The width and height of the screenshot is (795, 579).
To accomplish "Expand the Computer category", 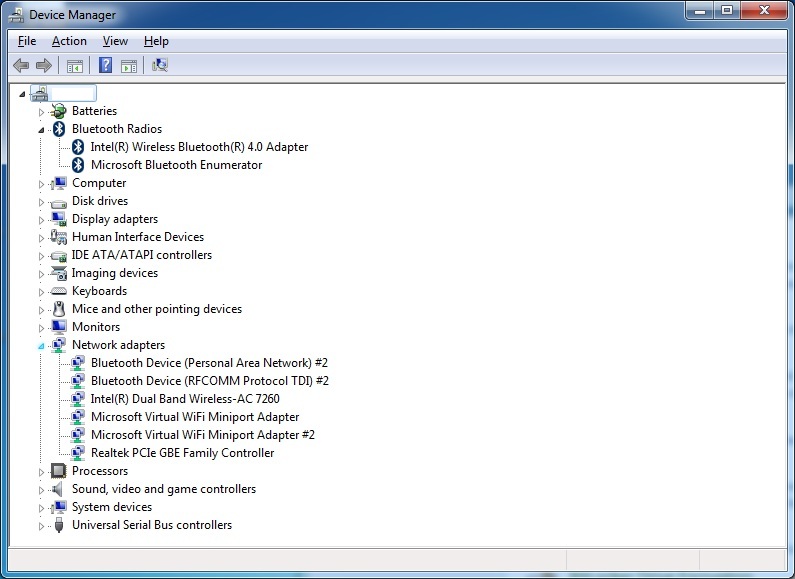I will (41, 184).
